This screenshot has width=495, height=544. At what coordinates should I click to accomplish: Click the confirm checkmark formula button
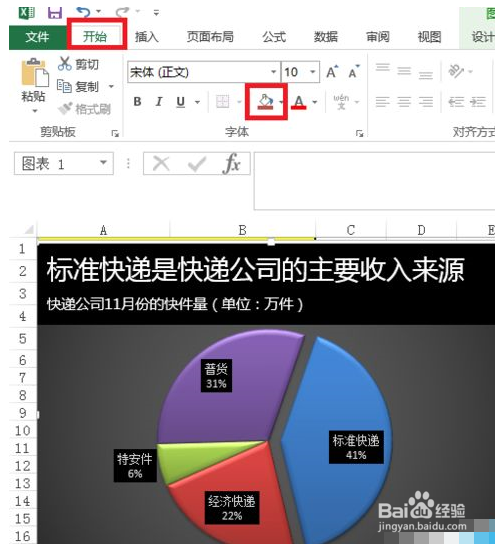[x=197, y=163]
